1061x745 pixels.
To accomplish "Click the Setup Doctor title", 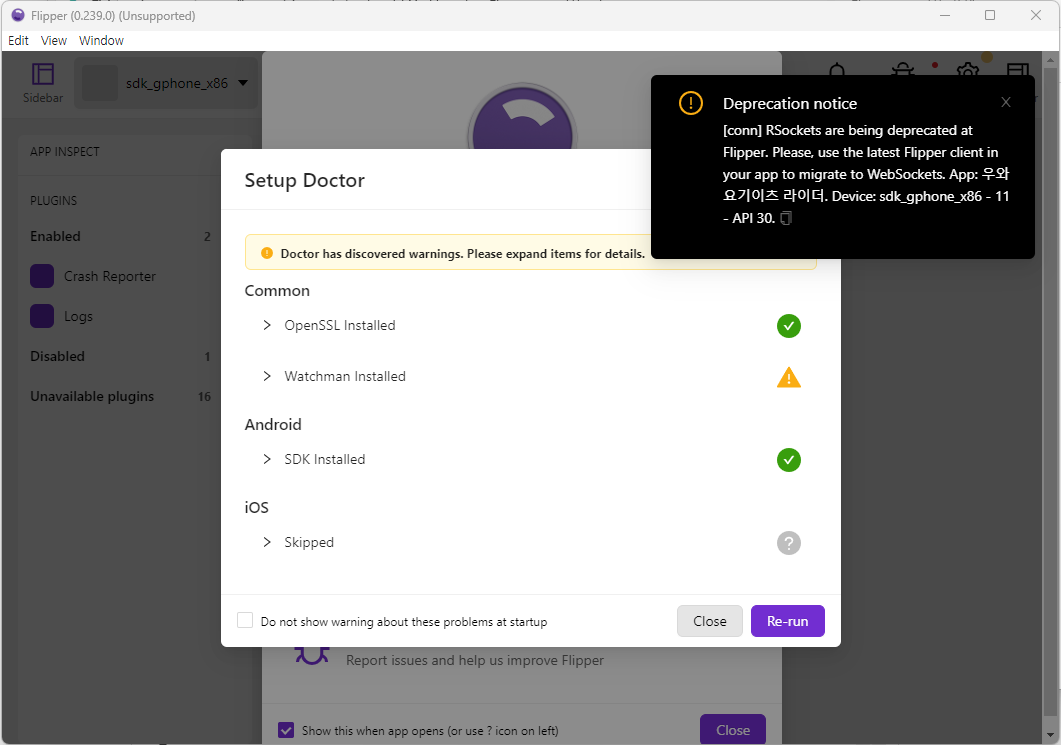I will [304, 180].
